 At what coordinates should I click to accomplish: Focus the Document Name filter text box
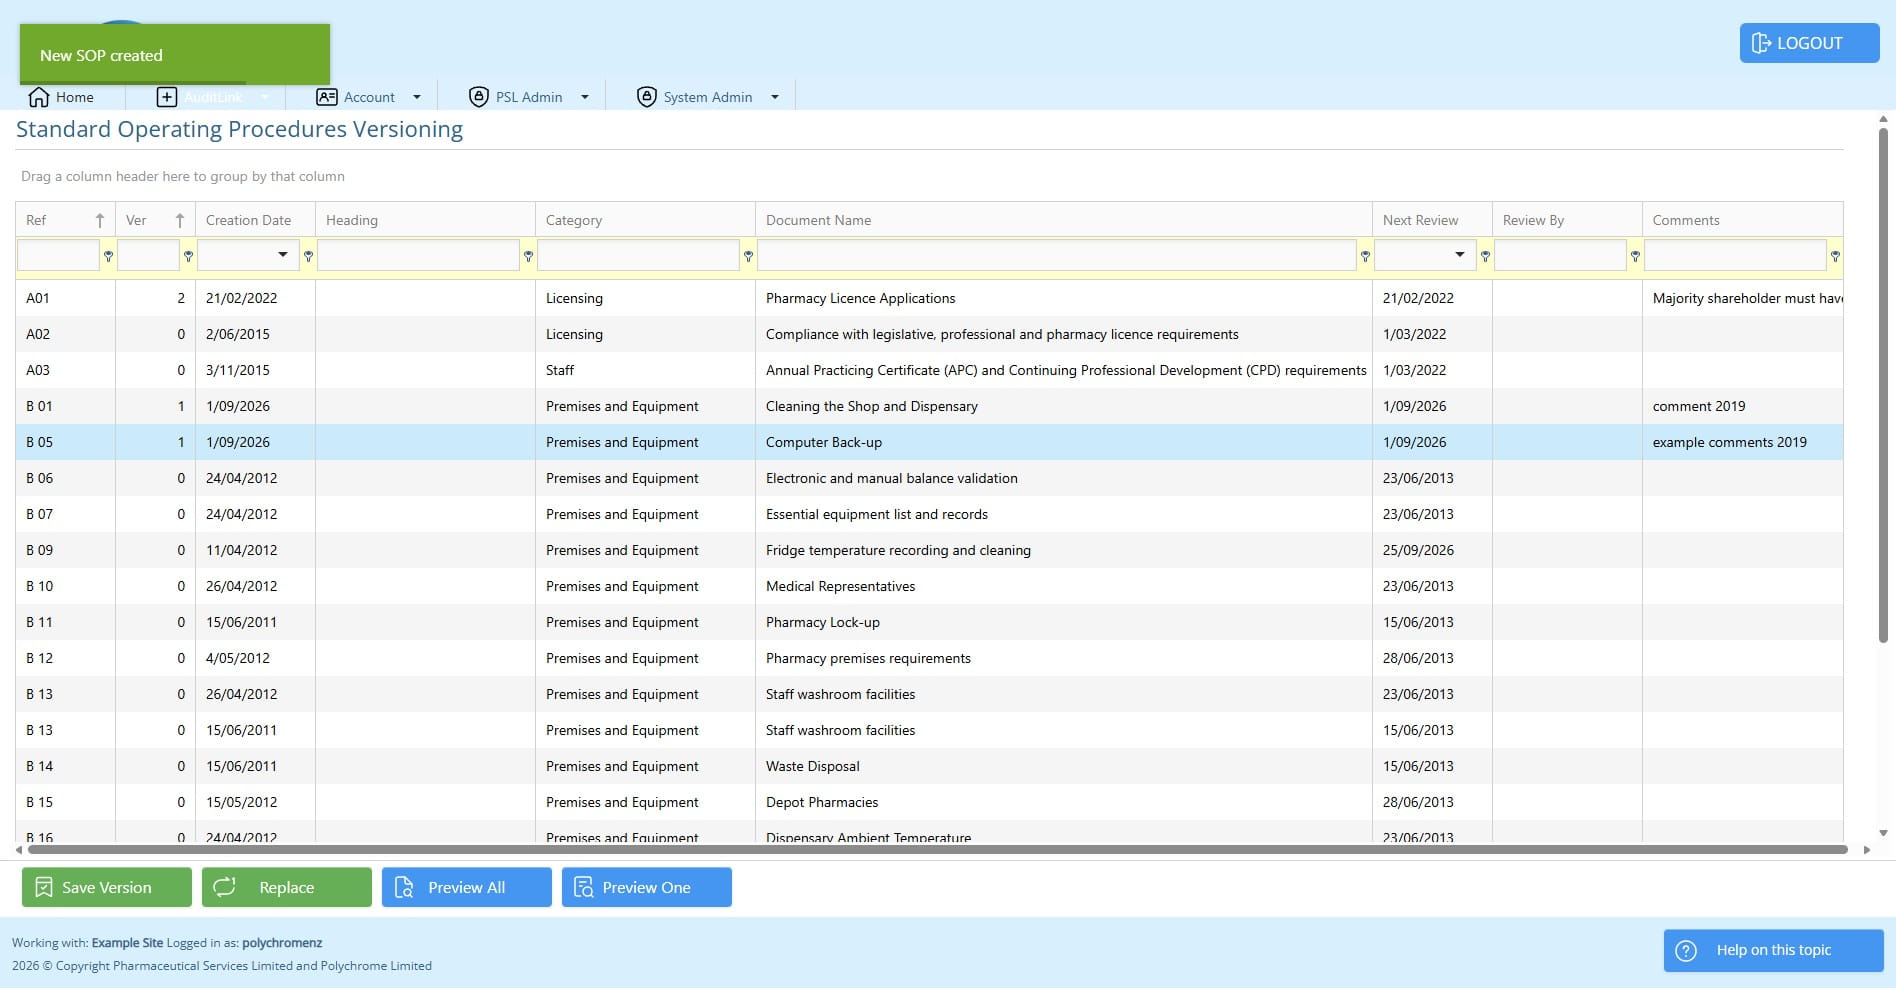coord(1057,255)
